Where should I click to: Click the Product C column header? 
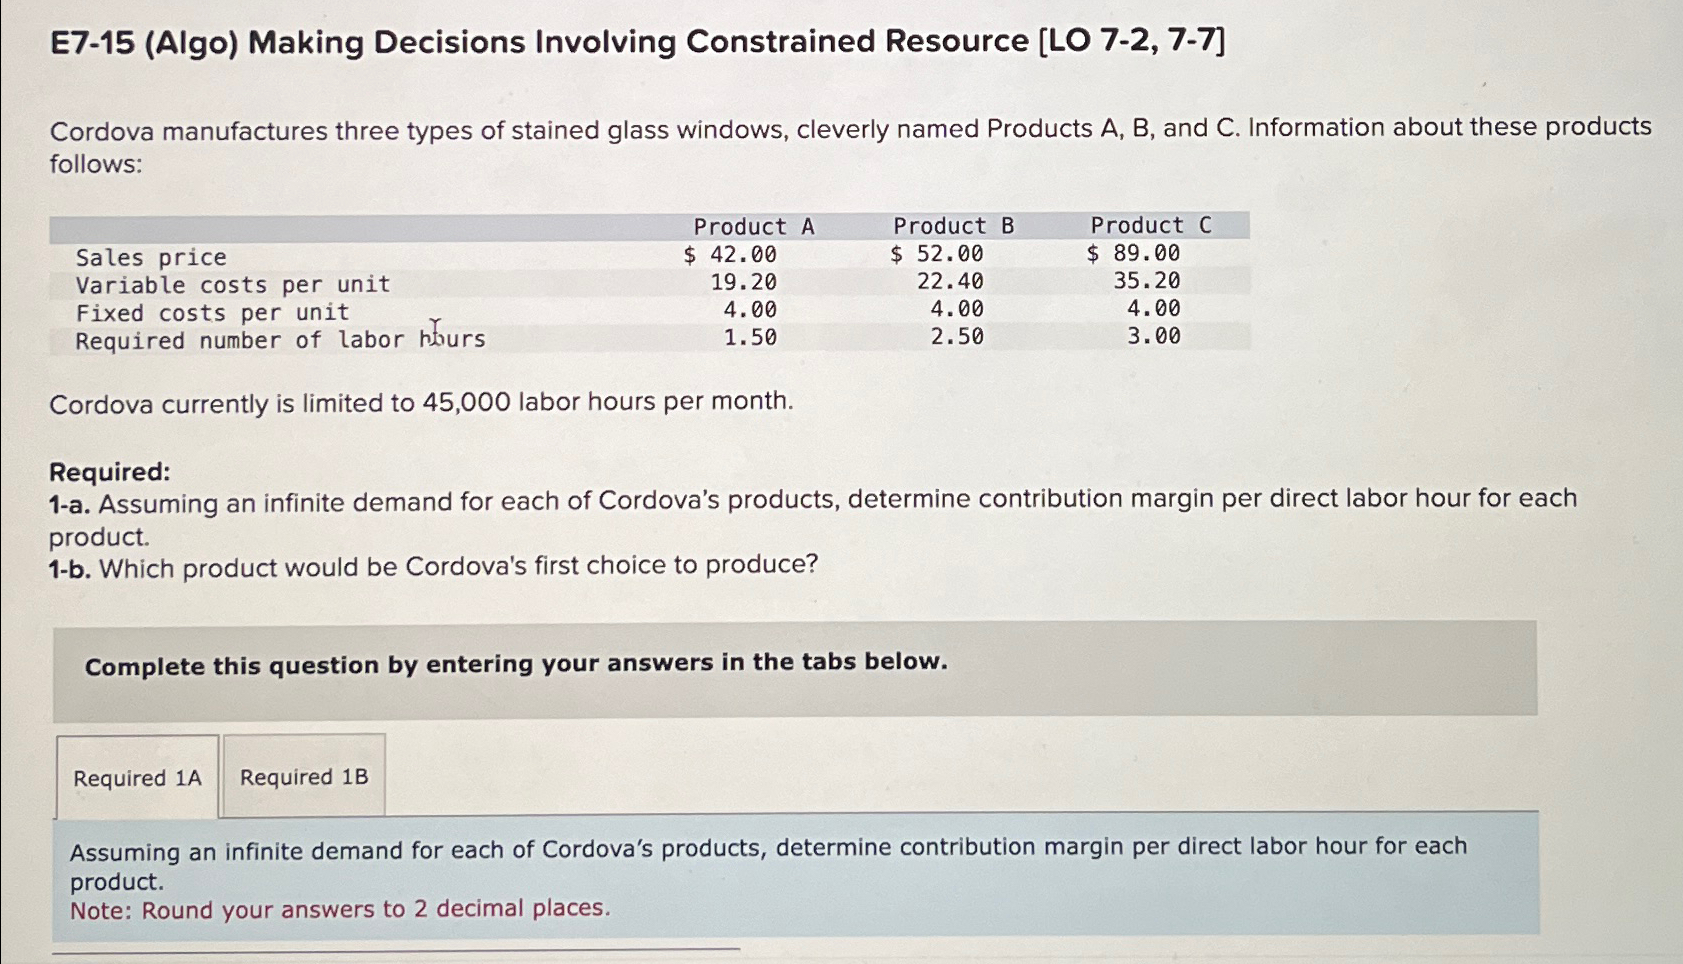tap(1150, 227)
